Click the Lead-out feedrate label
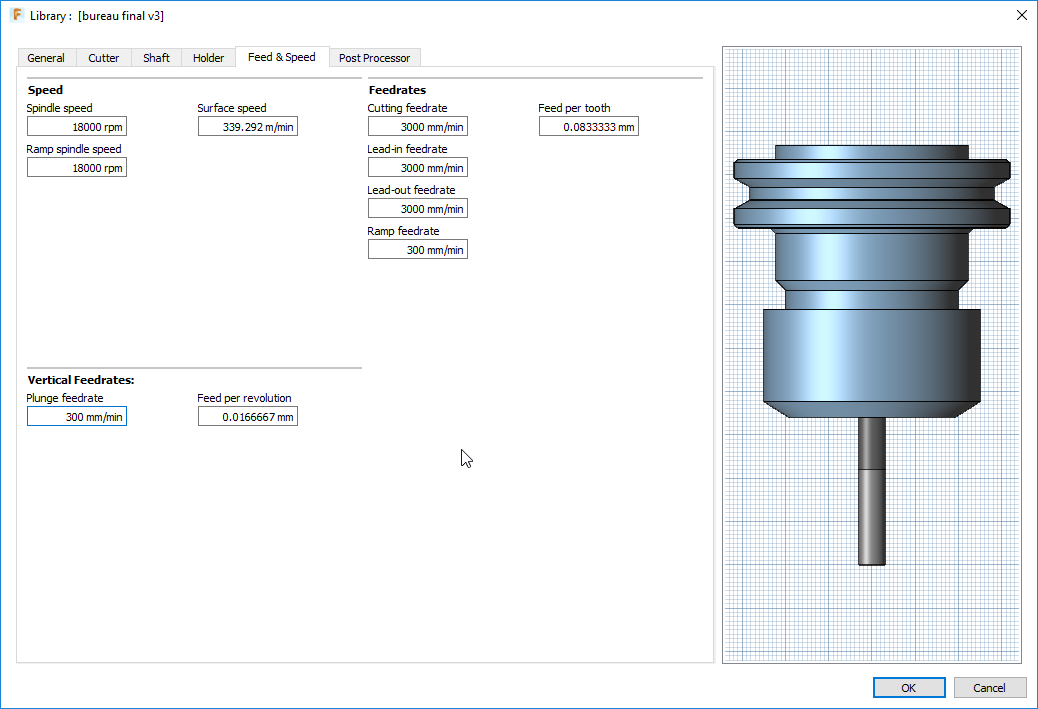This screenshot has height=709, width=1038. click(x=411, y=190)
